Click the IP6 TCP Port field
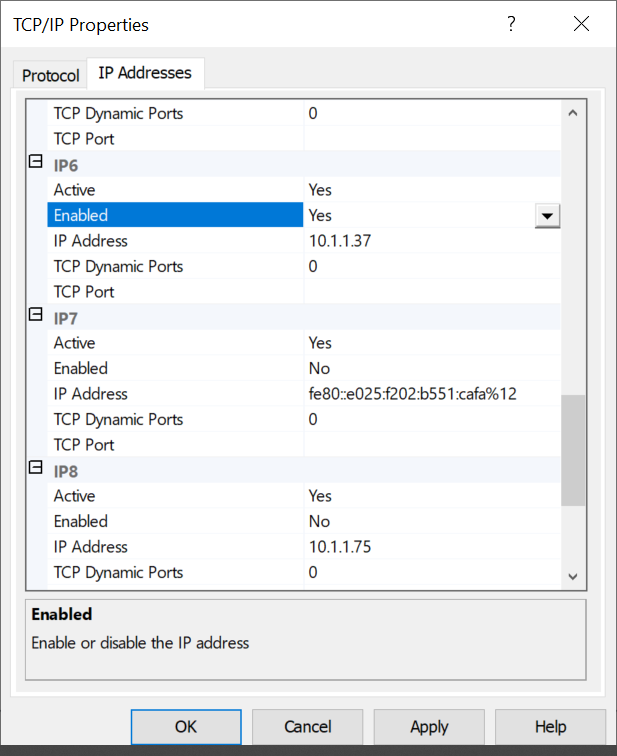This screenshot has height=756, width=617. 430,292
